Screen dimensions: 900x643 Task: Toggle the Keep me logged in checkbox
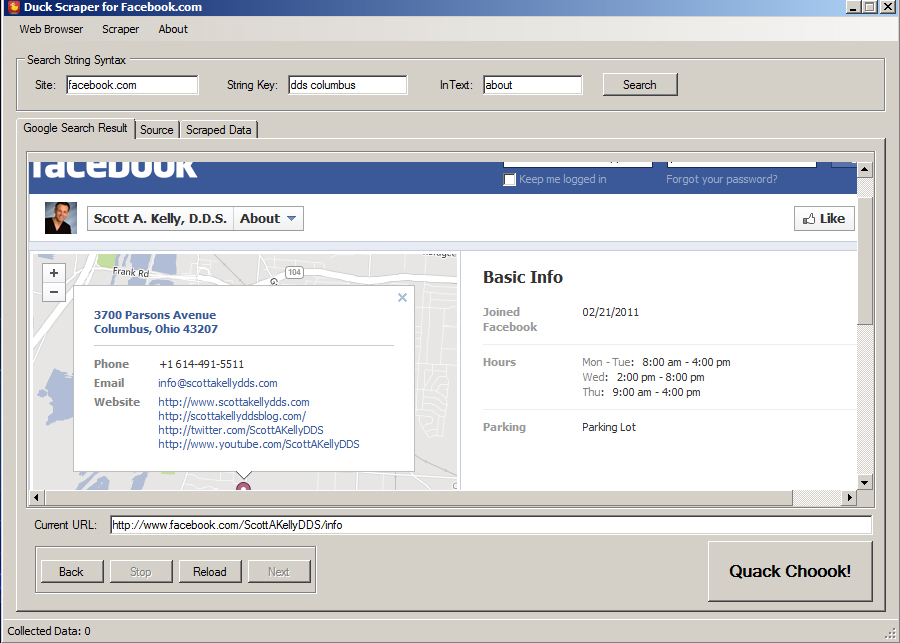point(509,179)
